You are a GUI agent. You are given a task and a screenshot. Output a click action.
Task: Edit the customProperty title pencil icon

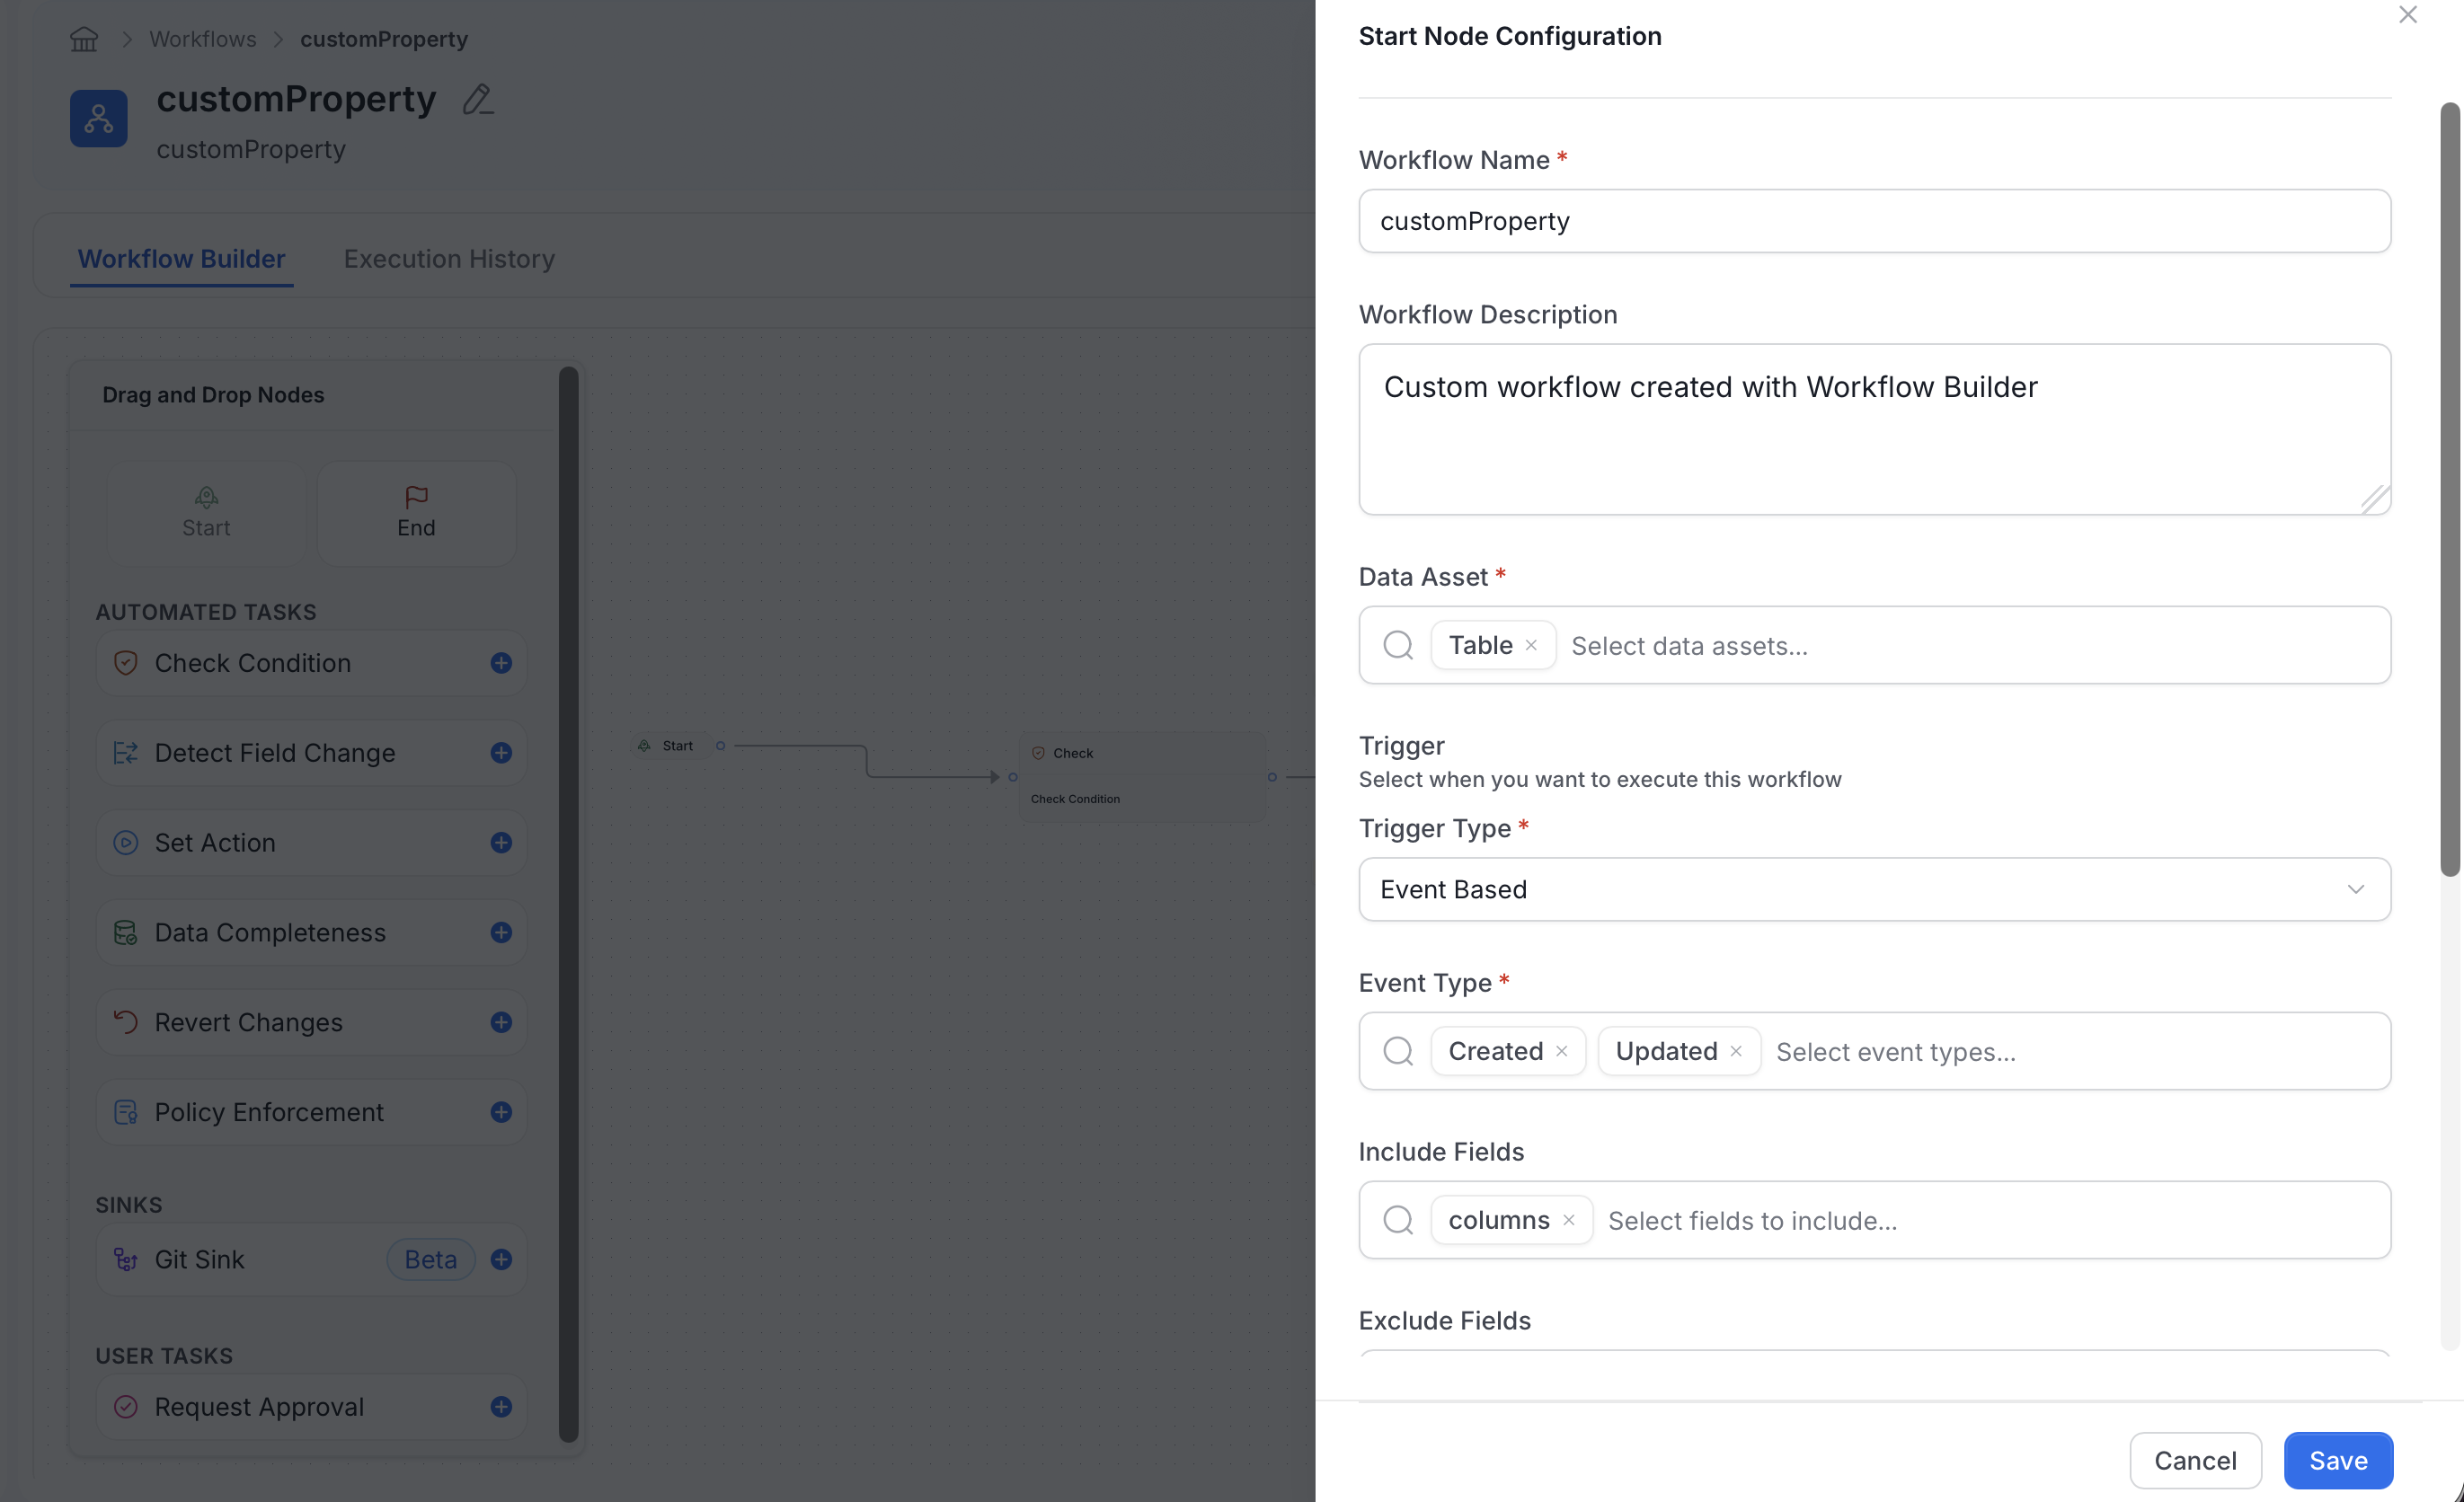coord(477,99)
